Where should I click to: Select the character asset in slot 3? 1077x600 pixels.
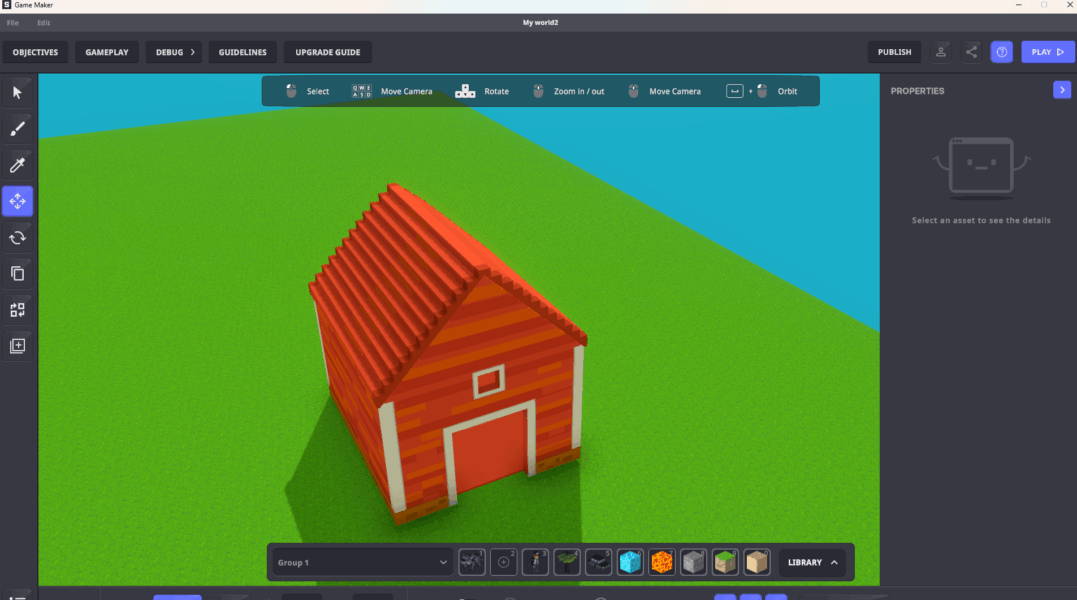click(535, 562)
